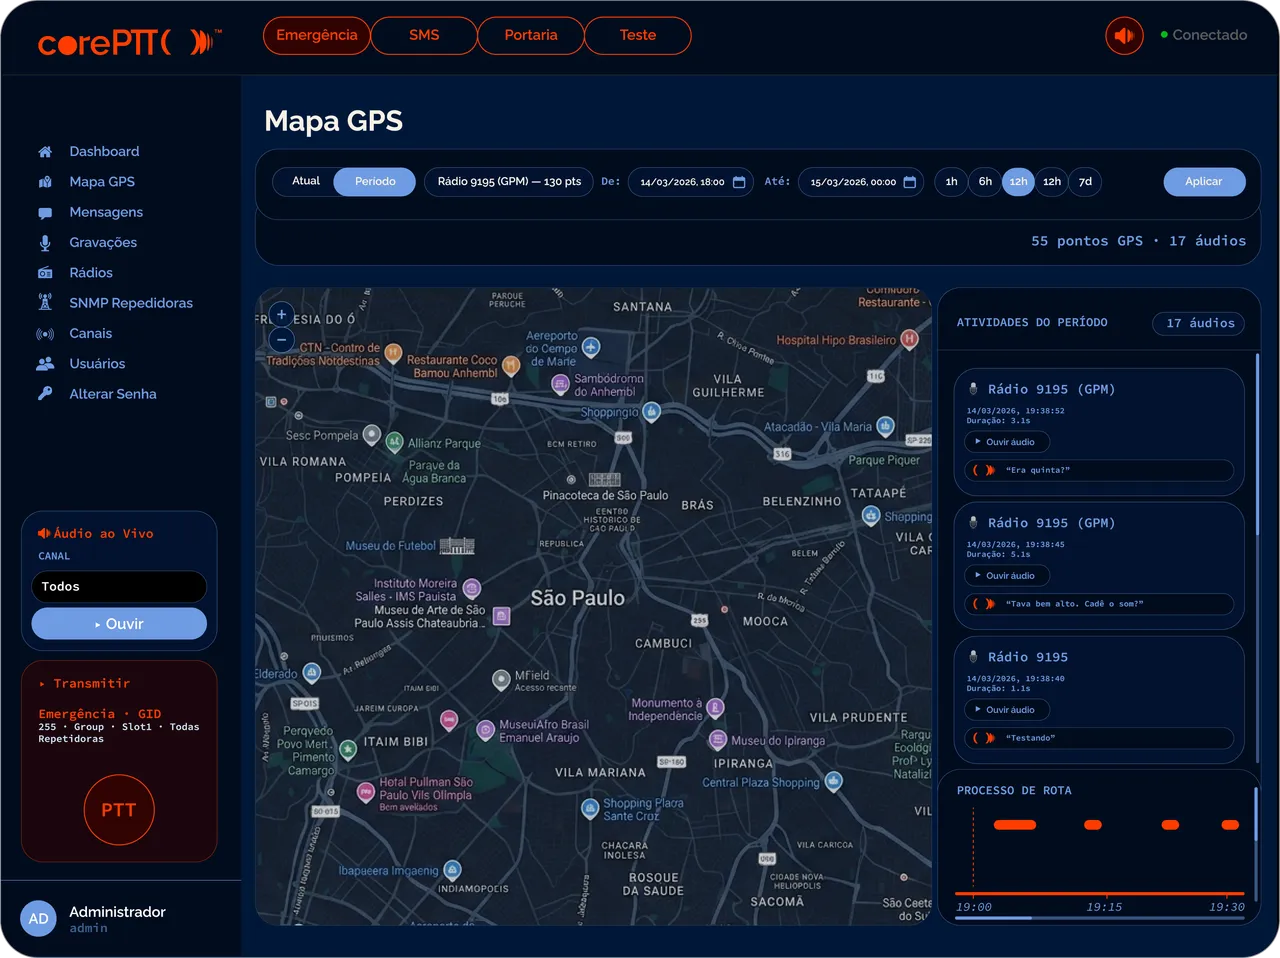Select Hospital Hipo Brasileiro map marker
Viewport: 1280px width, 958px height.
[909, 339]
